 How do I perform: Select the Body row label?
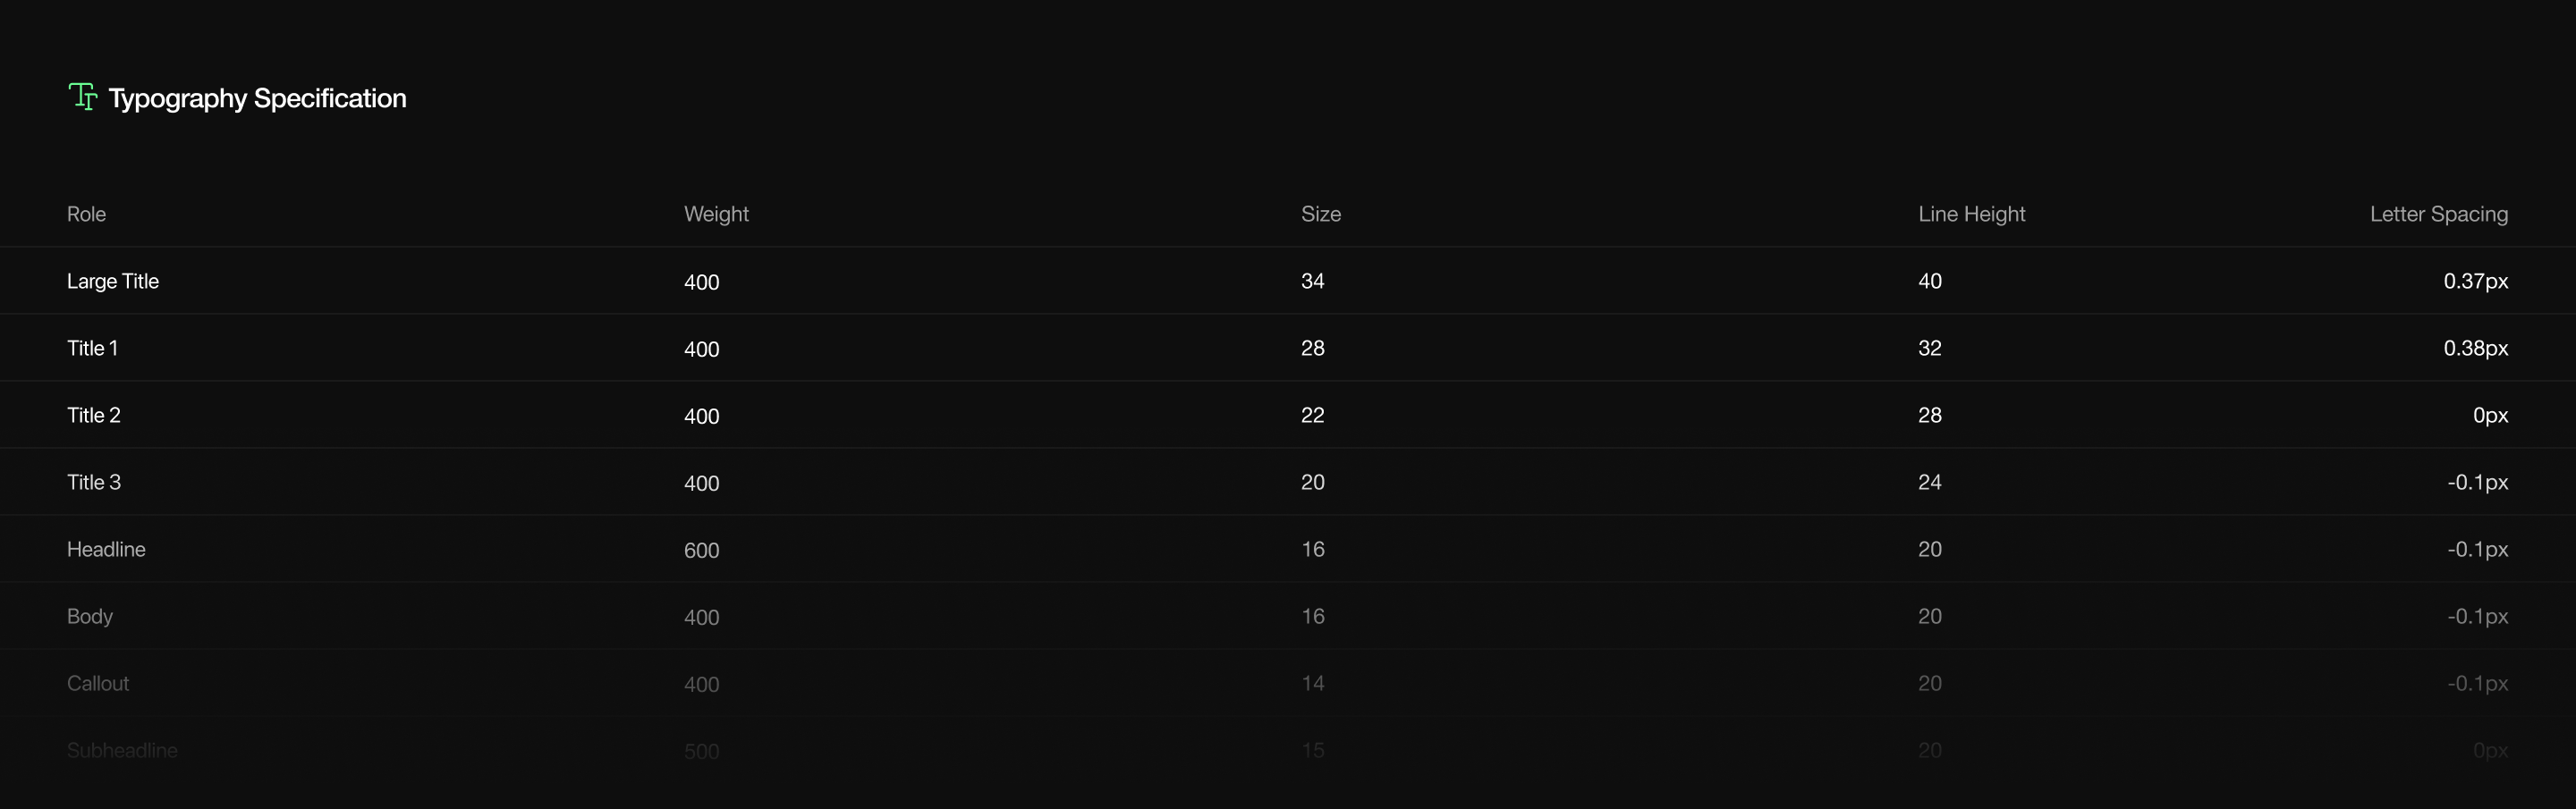[90, 616]
